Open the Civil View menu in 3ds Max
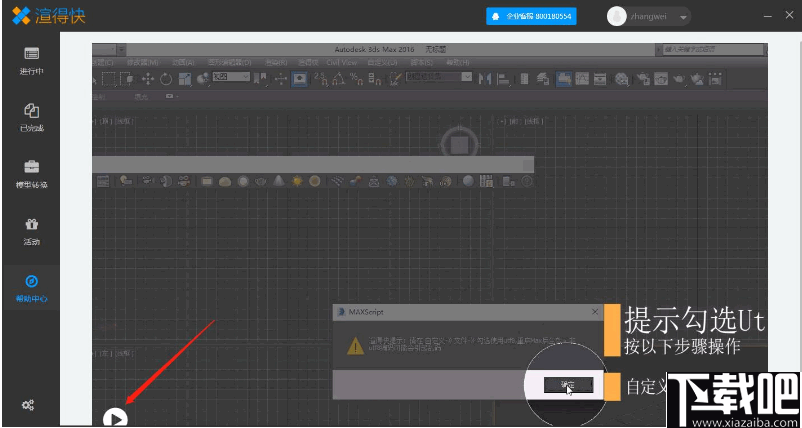The width and height of the screenshot is (802, 428). [341, 62]
